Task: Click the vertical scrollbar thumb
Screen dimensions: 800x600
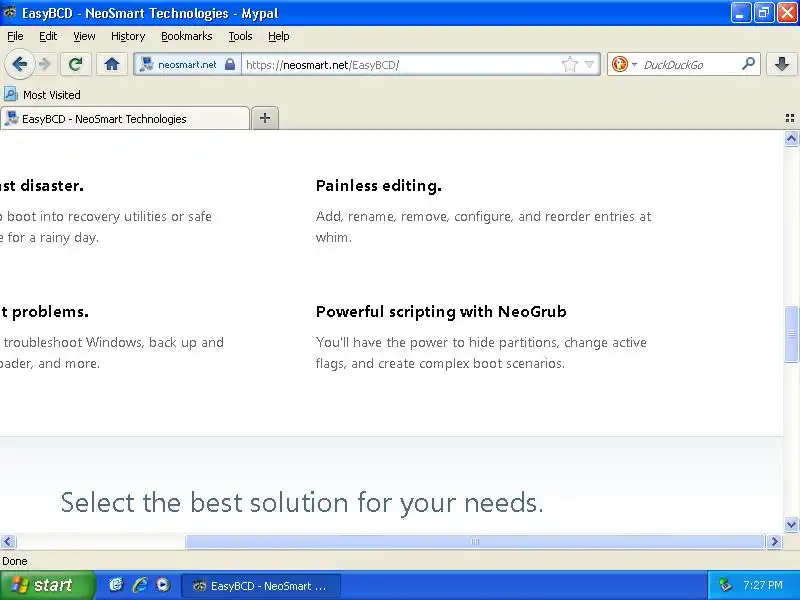Action: pos(791,334)
